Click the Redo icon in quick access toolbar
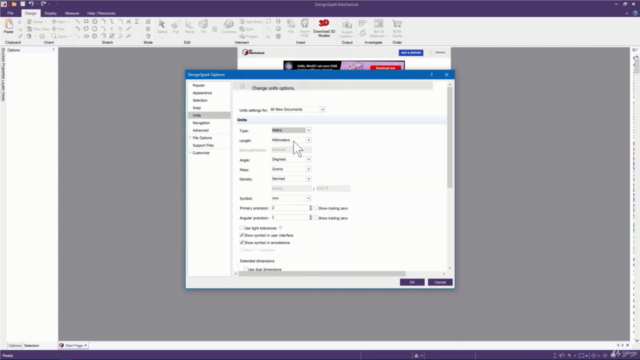 click(43, 4)
